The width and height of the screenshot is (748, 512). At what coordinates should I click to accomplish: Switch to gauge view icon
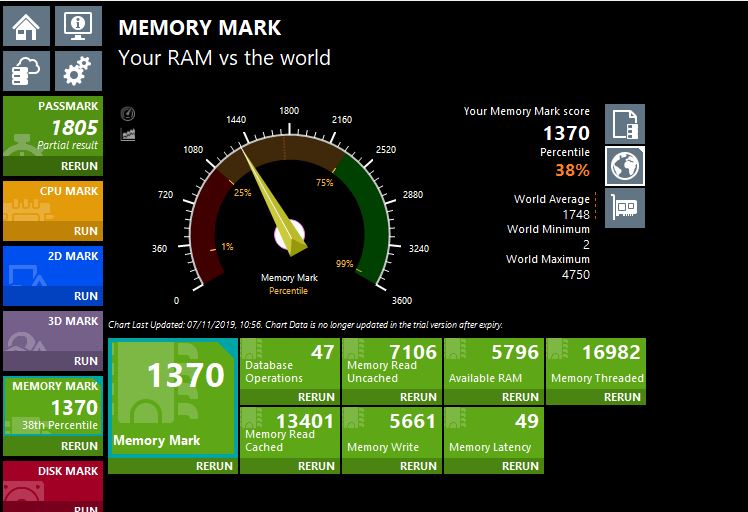coord(128,114)
